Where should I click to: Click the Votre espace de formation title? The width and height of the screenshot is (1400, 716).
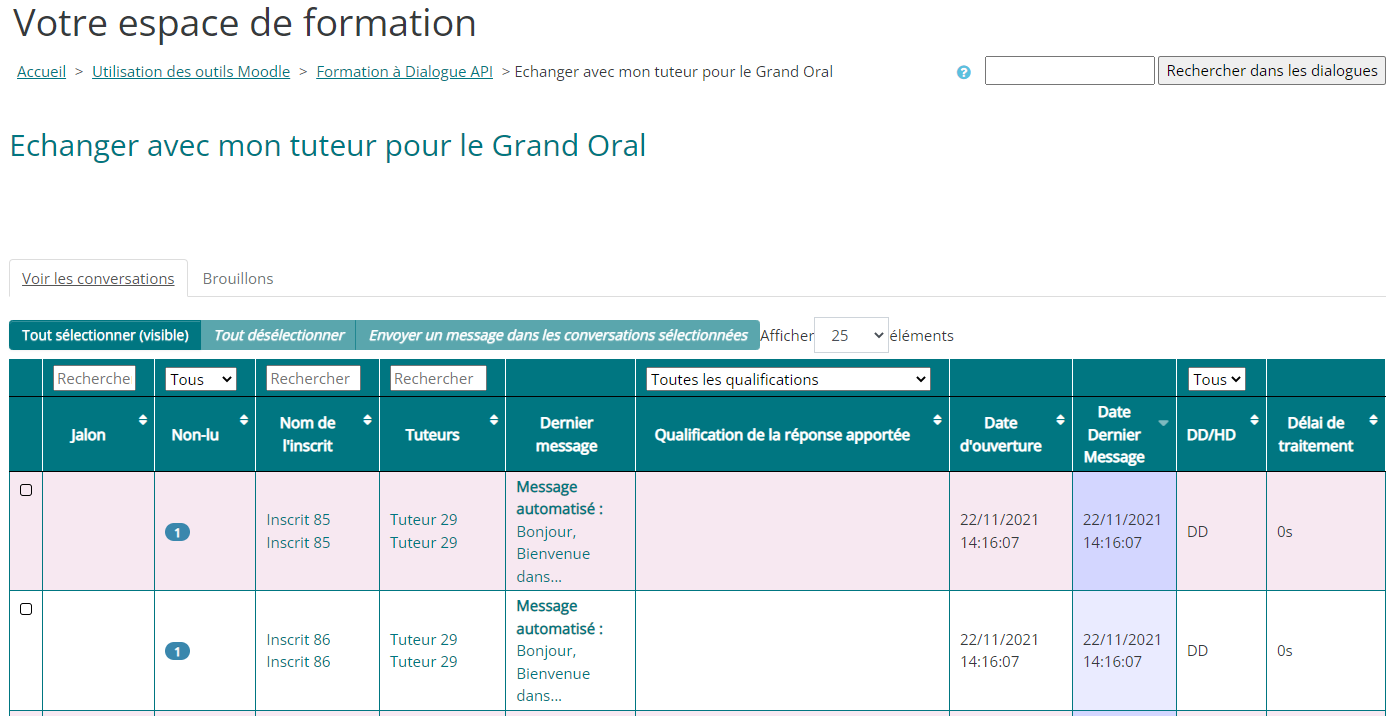(245, 23)
